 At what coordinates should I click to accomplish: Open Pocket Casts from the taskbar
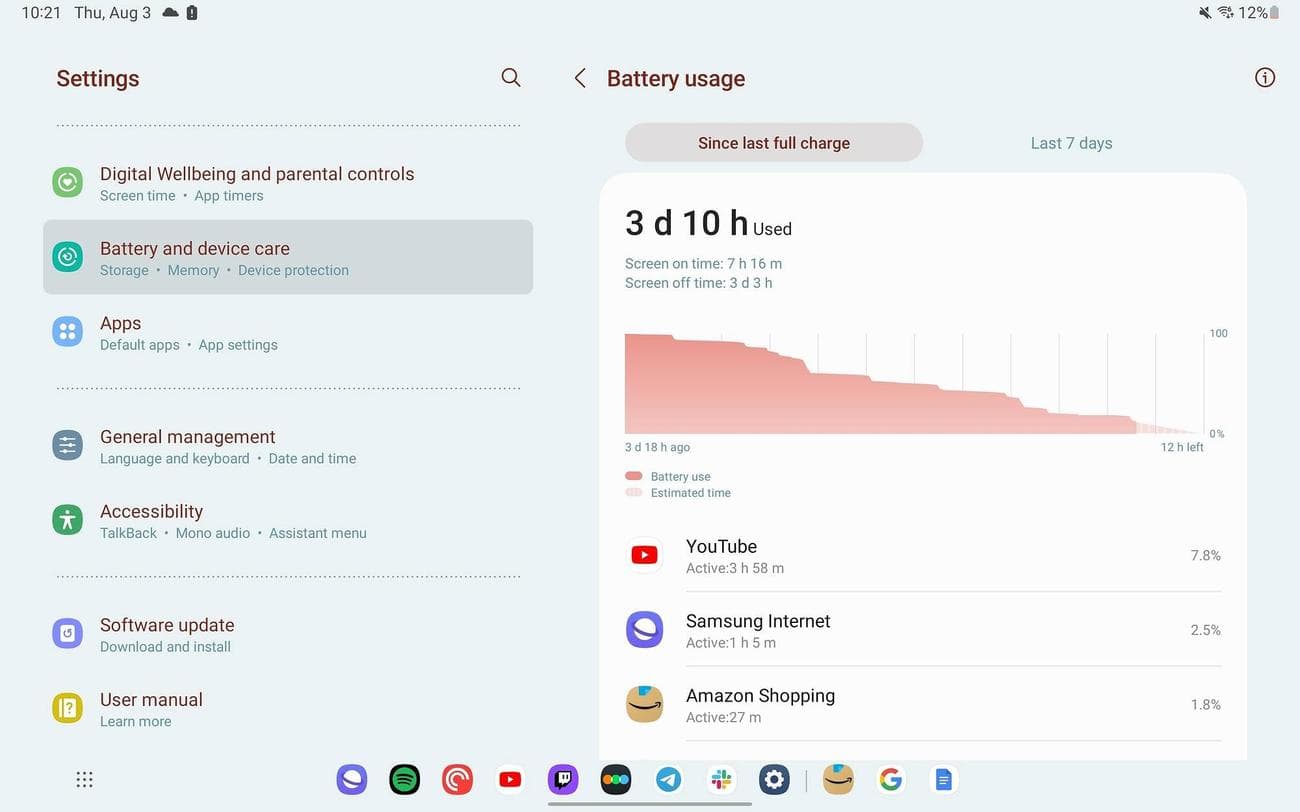[457, 778]
